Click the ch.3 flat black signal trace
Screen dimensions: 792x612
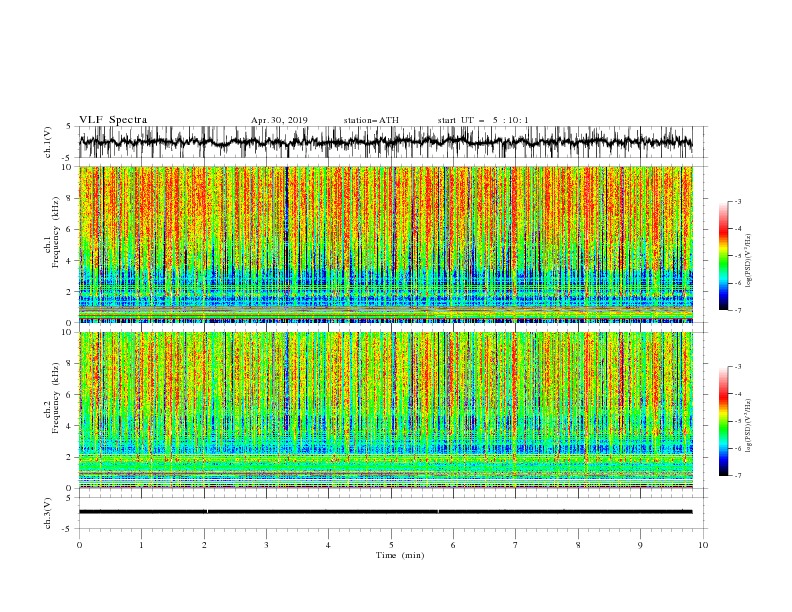pyautogui.click(x=385, y=512)
